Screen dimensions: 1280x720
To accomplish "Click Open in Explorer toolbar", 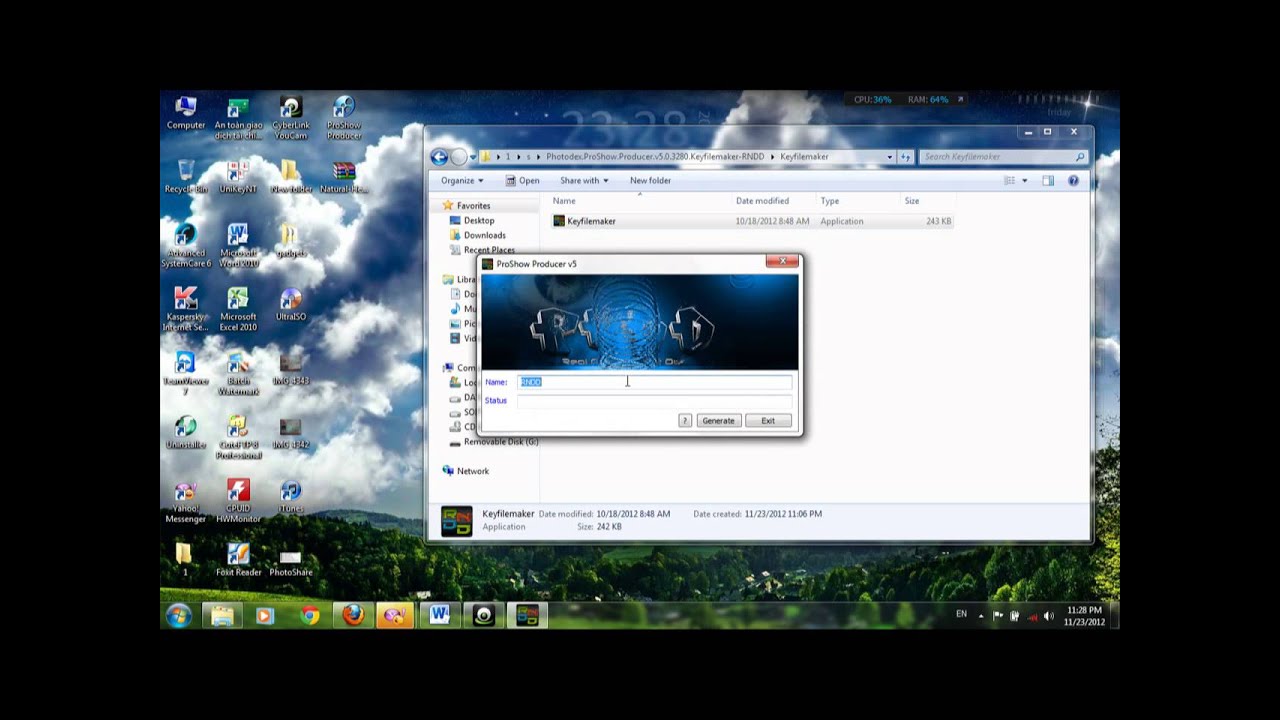I will pos(522,181).
